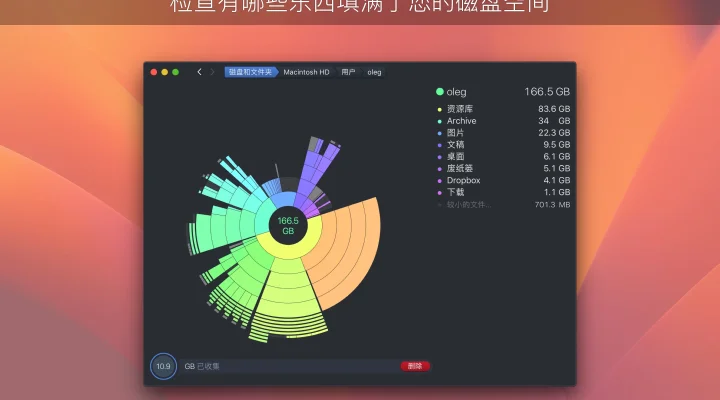Click the 10.9 collected-size circle

click(x=163, y=366)
